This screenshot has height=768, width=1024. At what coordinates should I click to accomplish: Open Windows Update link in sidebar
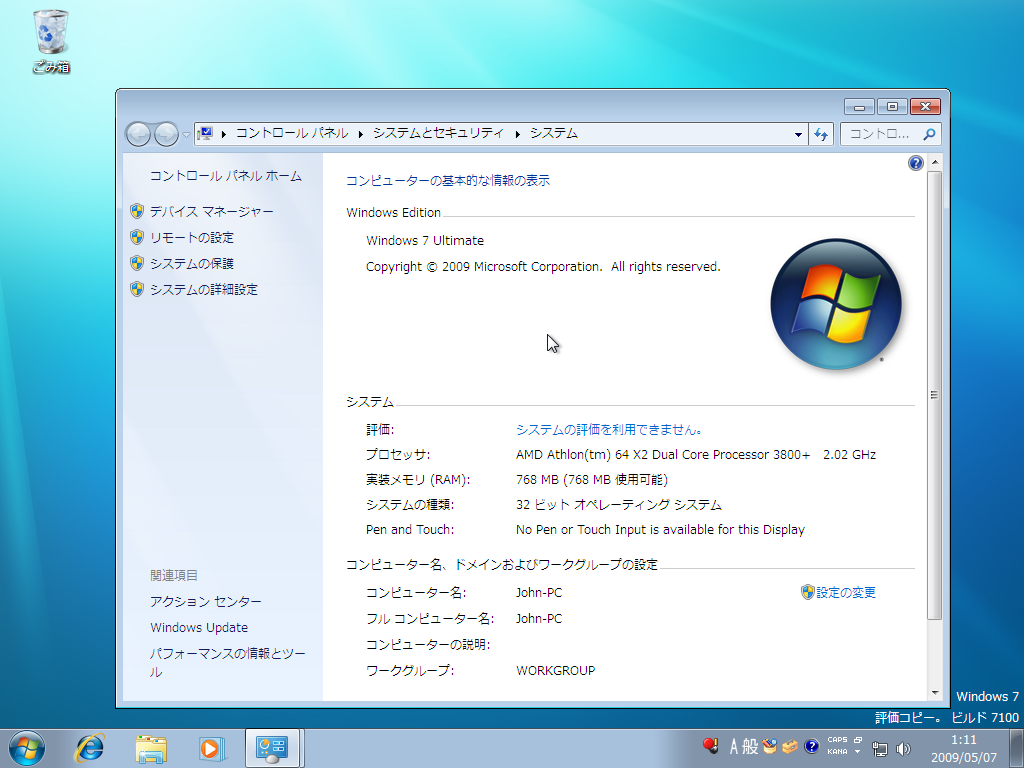point(199,628)
